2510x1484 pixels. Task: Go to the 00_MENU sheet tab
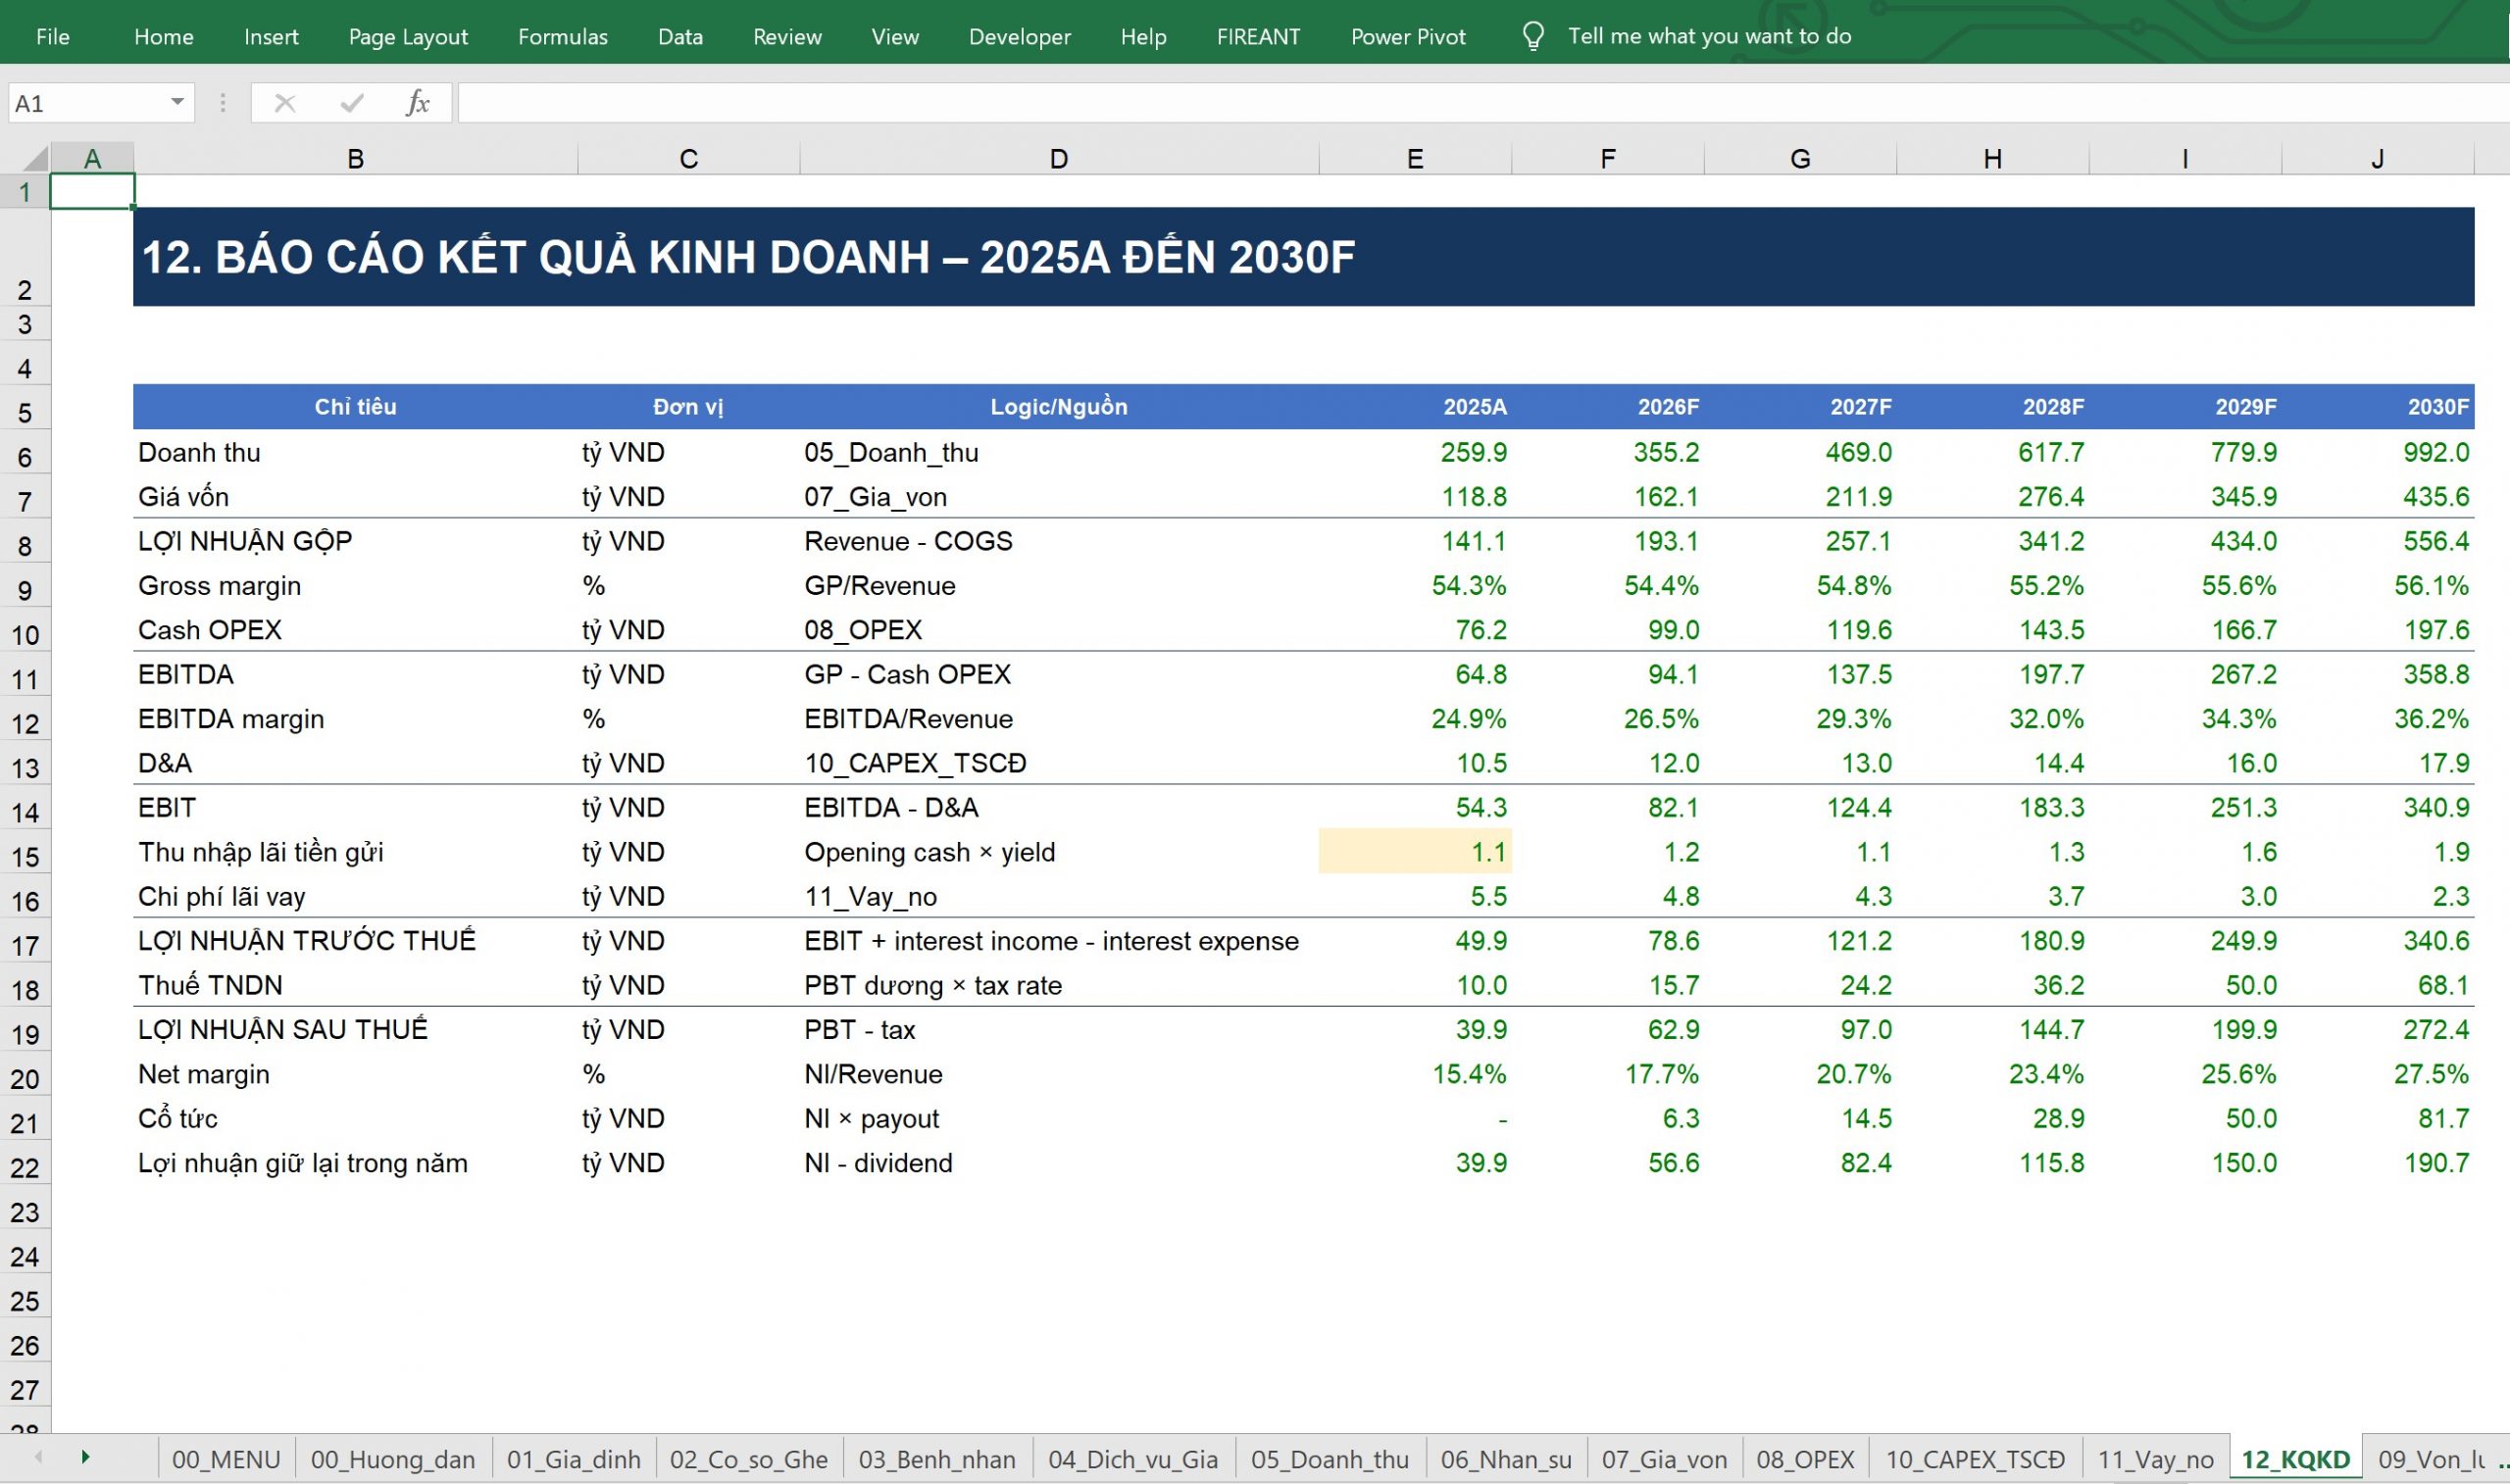[226, 1459]
